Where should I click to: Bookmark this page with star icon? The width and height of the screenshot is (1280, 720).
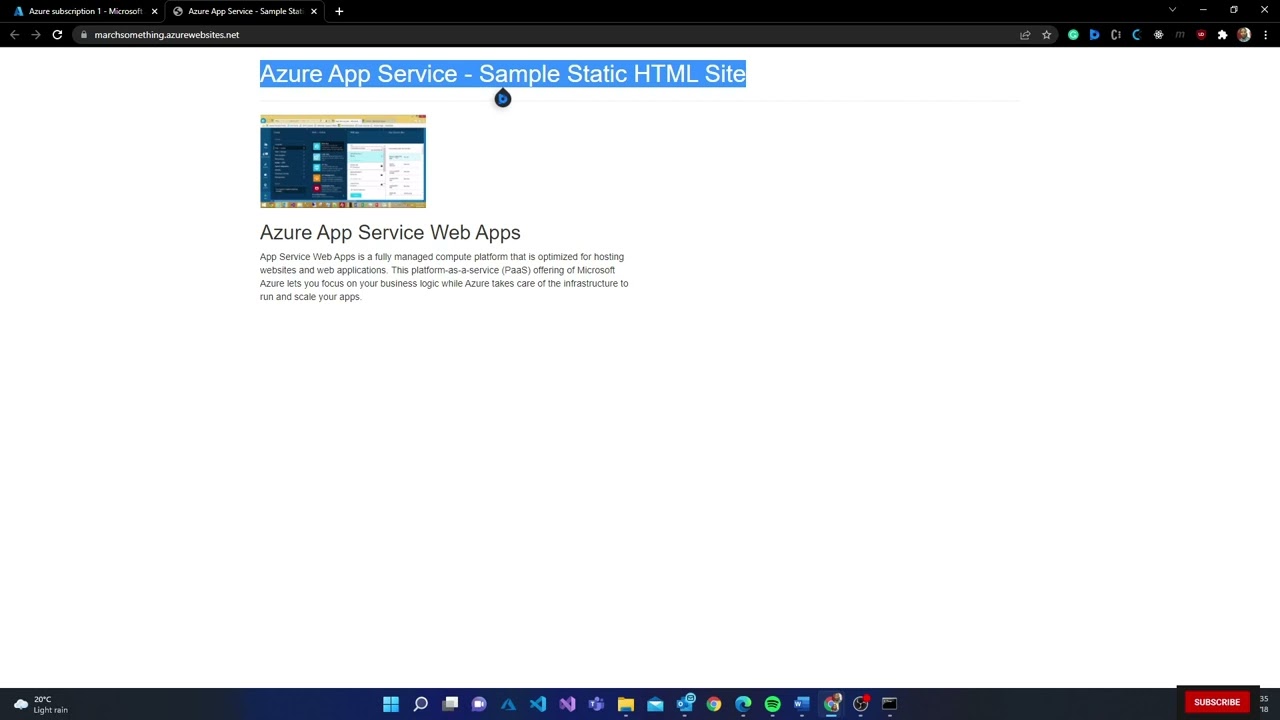pos(1047,35)
